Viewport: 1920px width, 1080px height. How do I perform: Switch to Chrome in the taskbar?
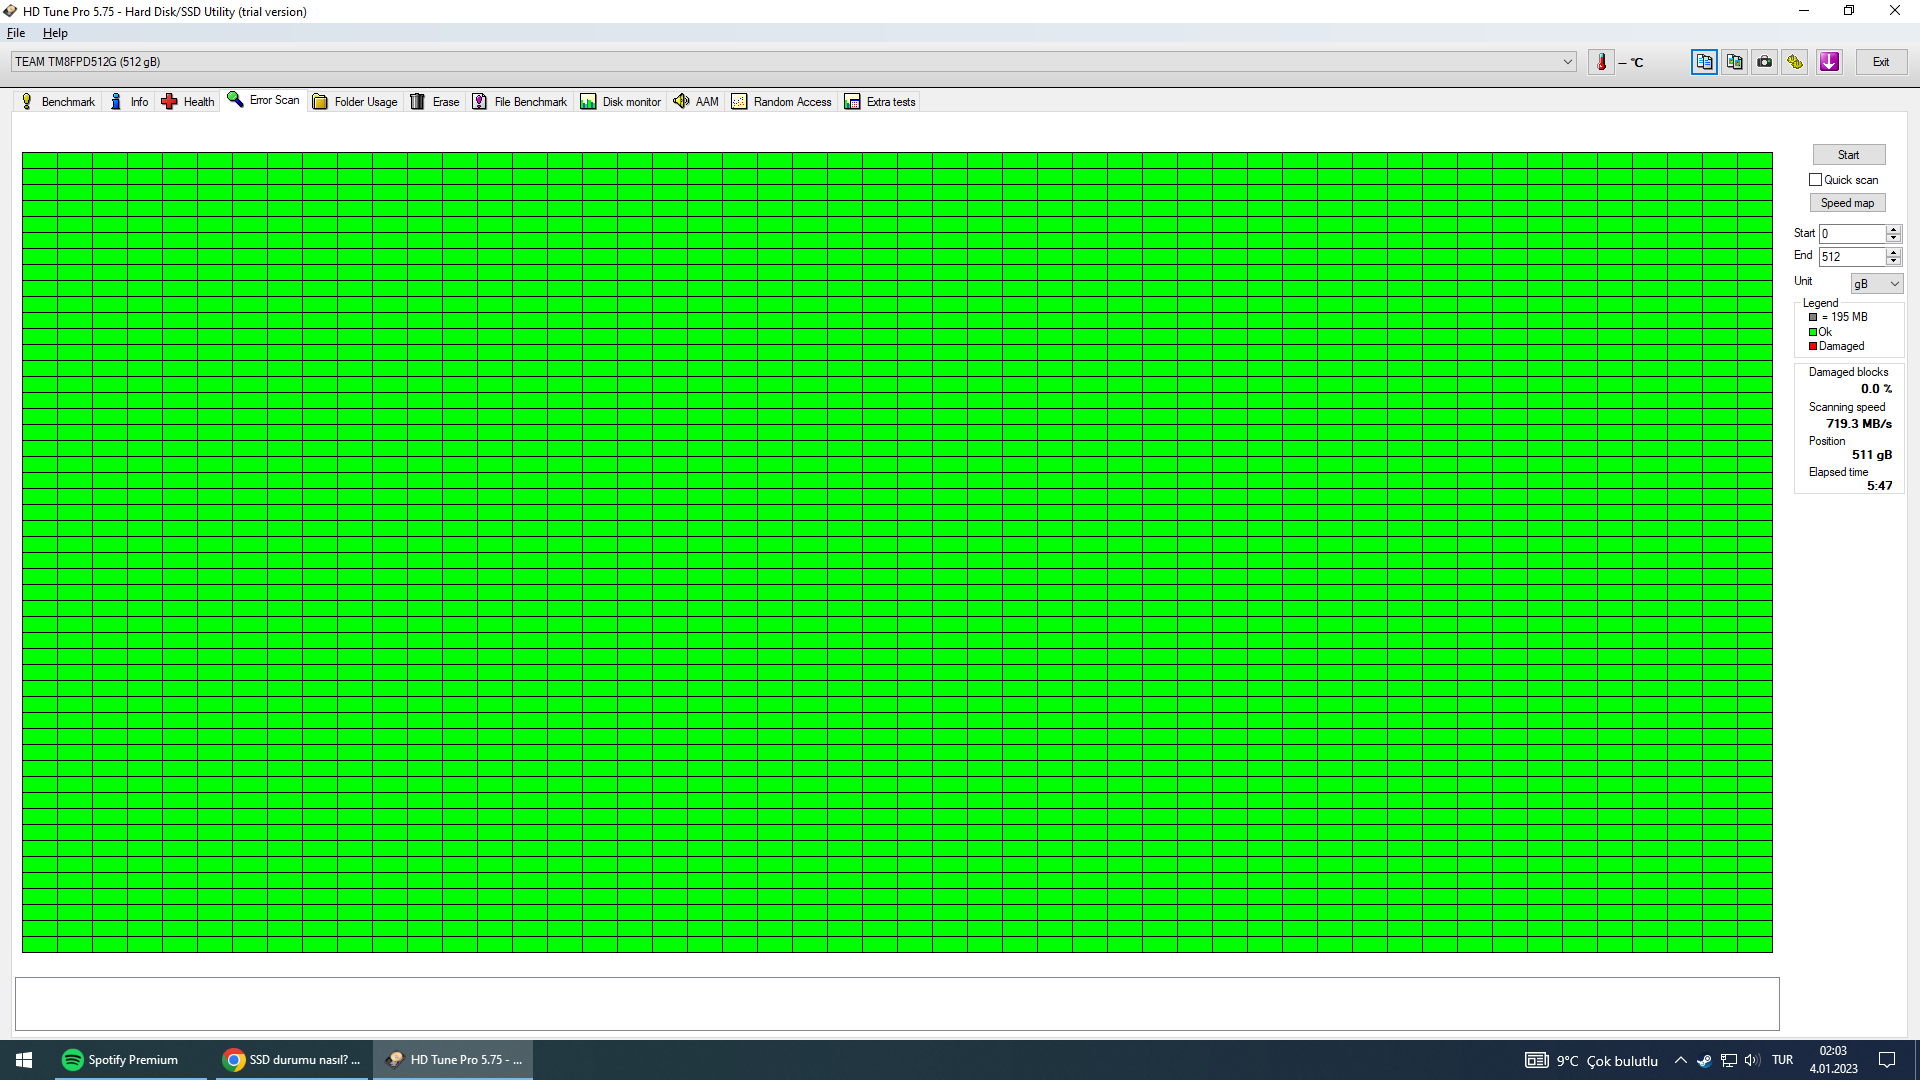pyautogui.click(x=291, y=1060)
